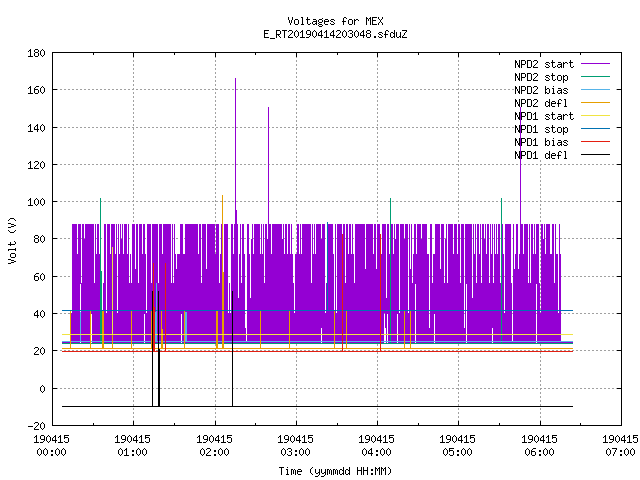Screen dimensions: 640x480
Task: Click the 20 y-axis tick label
Action: pyautogui.click(x=40, y=351)
